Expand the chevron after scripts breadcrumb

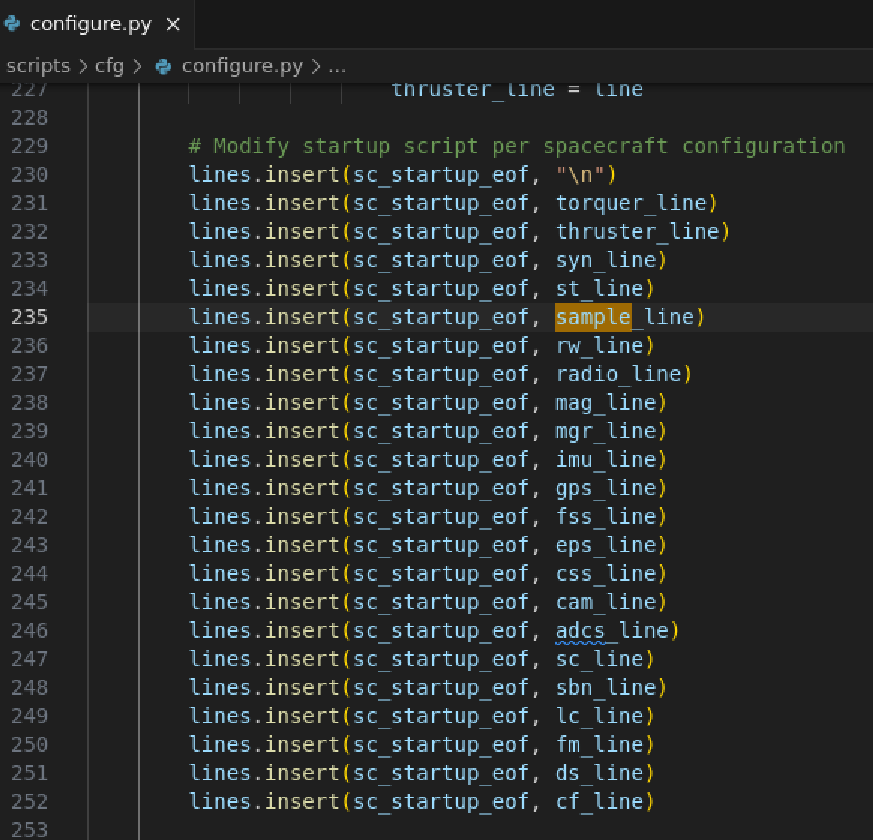coord(83,67)
